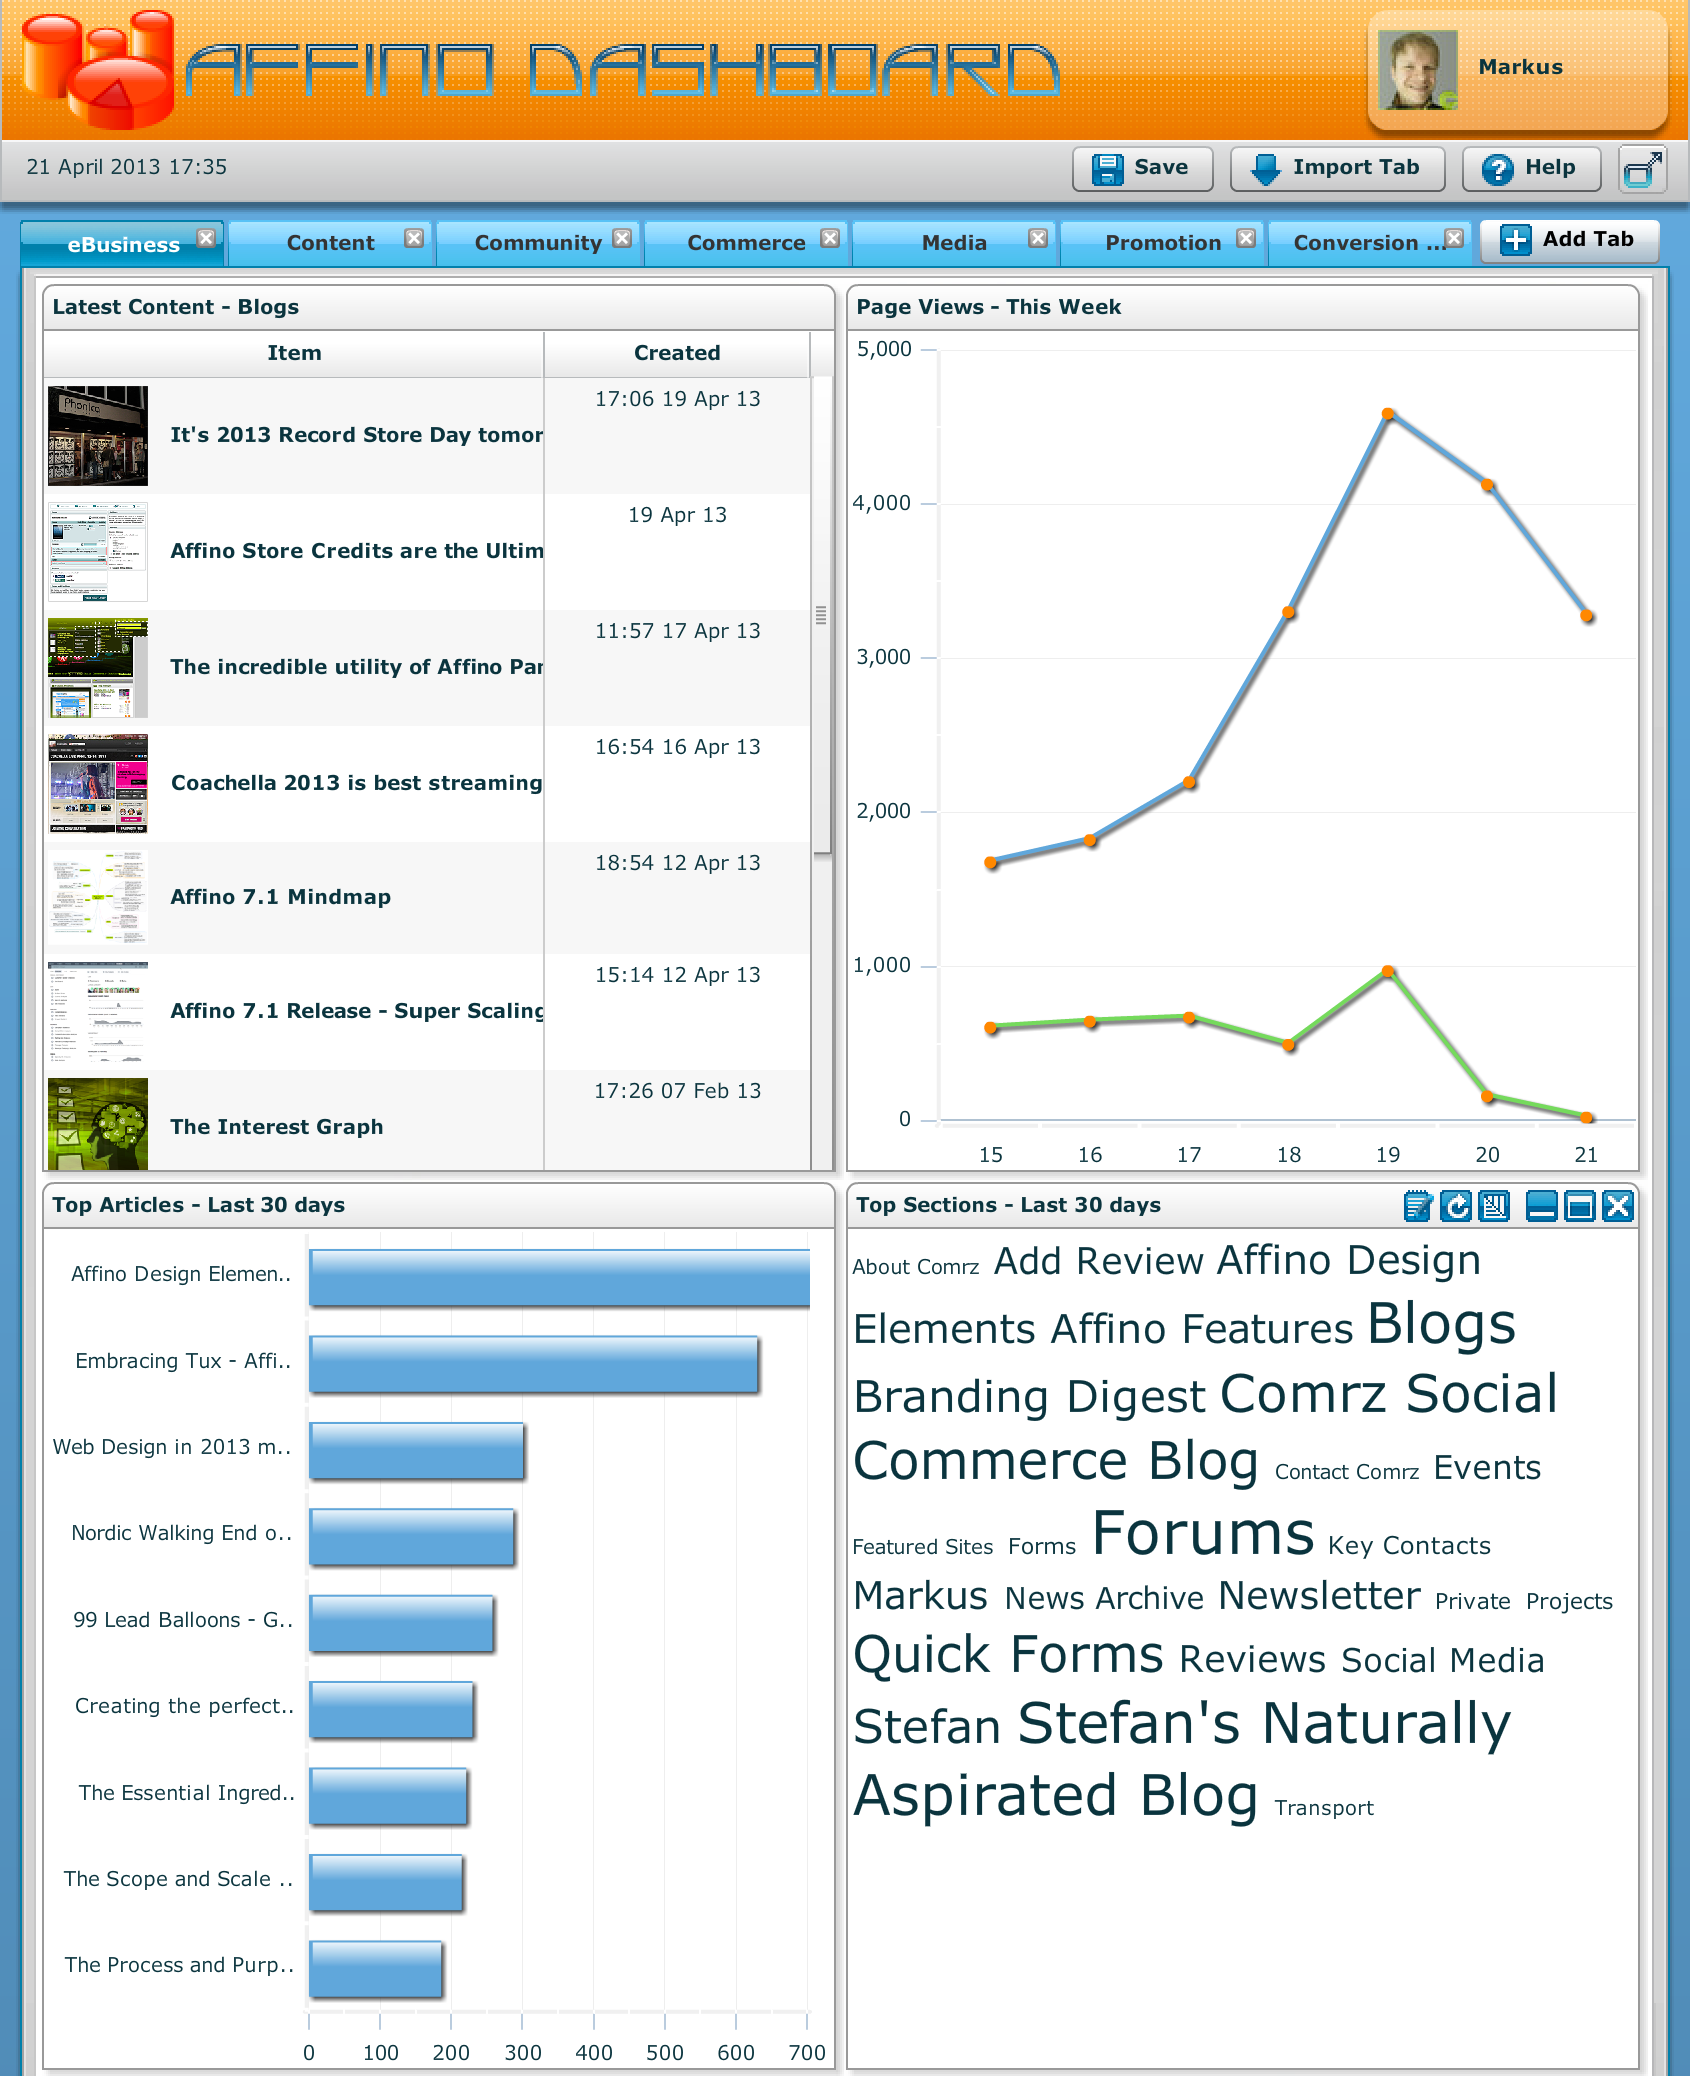Click the Key Contacts tag
Screen dimensions: 1690x2076
click(x=1409, y=1546)
